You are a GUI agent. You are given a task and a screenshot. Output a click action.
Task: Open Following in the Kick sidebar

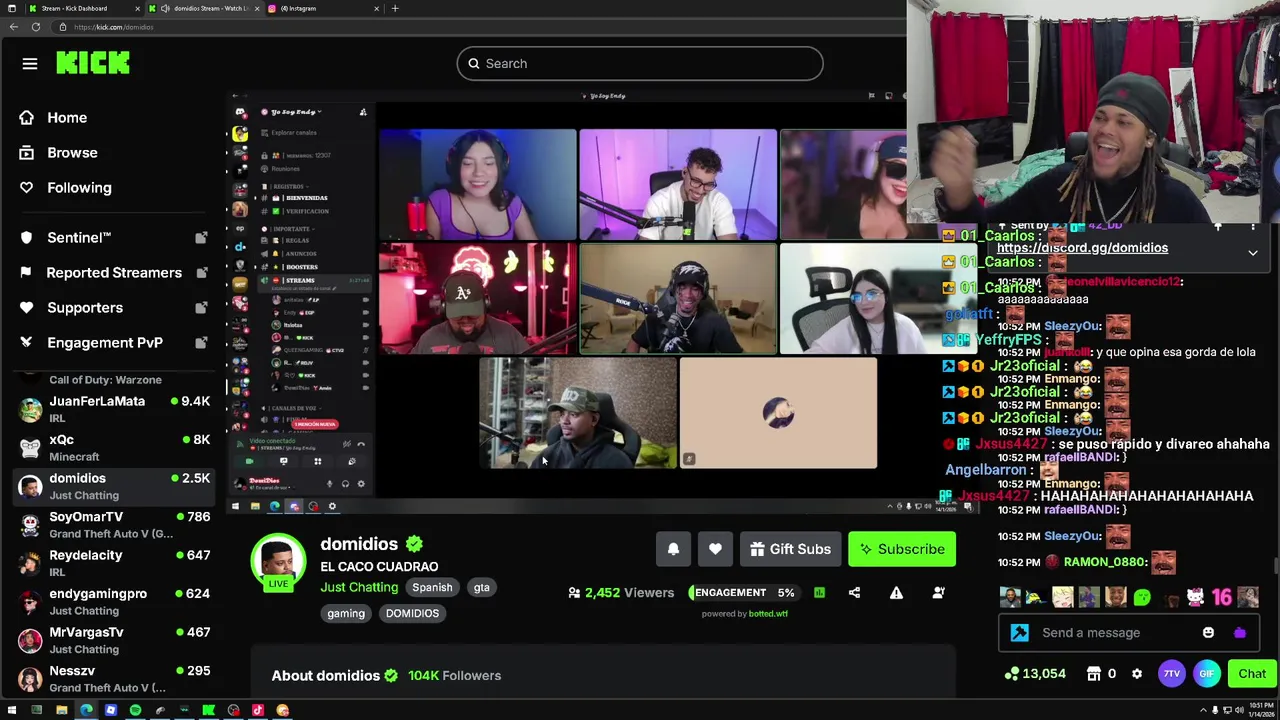point(79,188)
